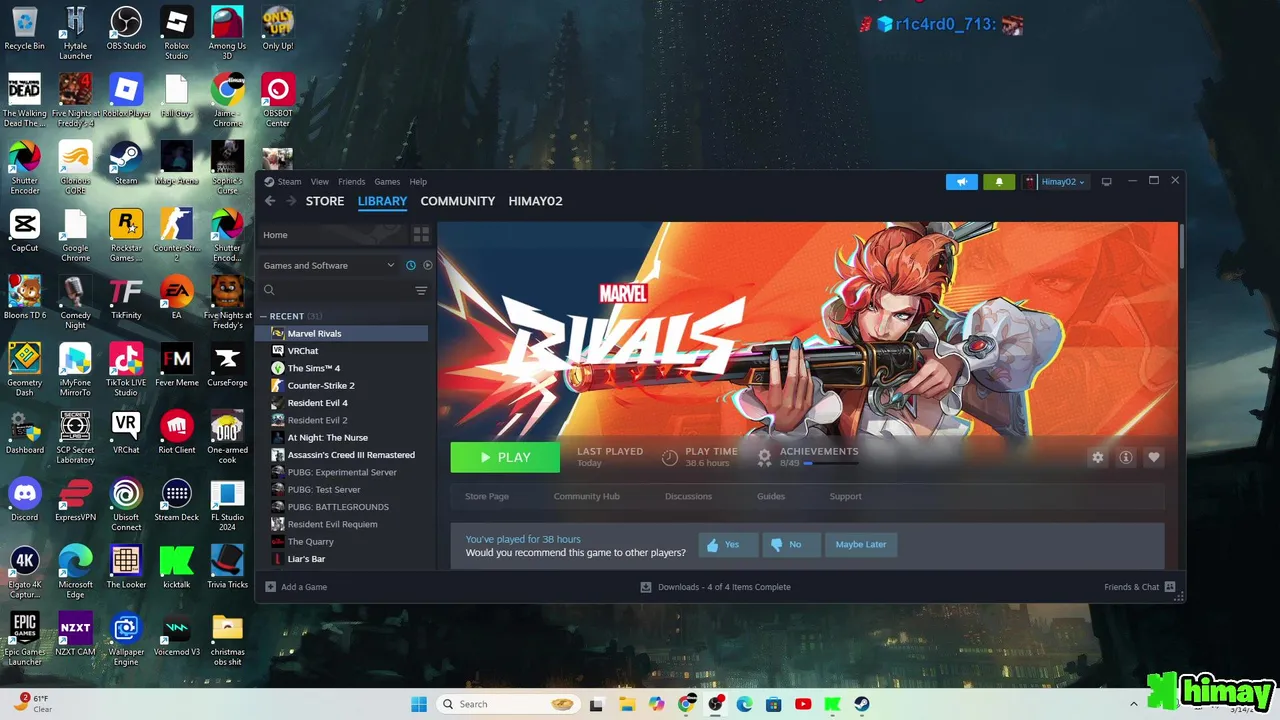Open advanced library filter options icon

coord(421,290)
